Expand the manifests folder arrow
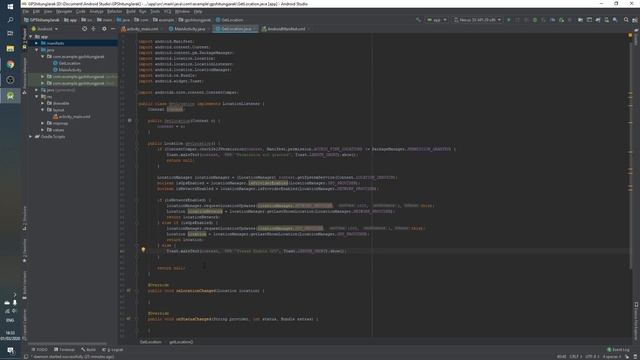 [37, 43]
